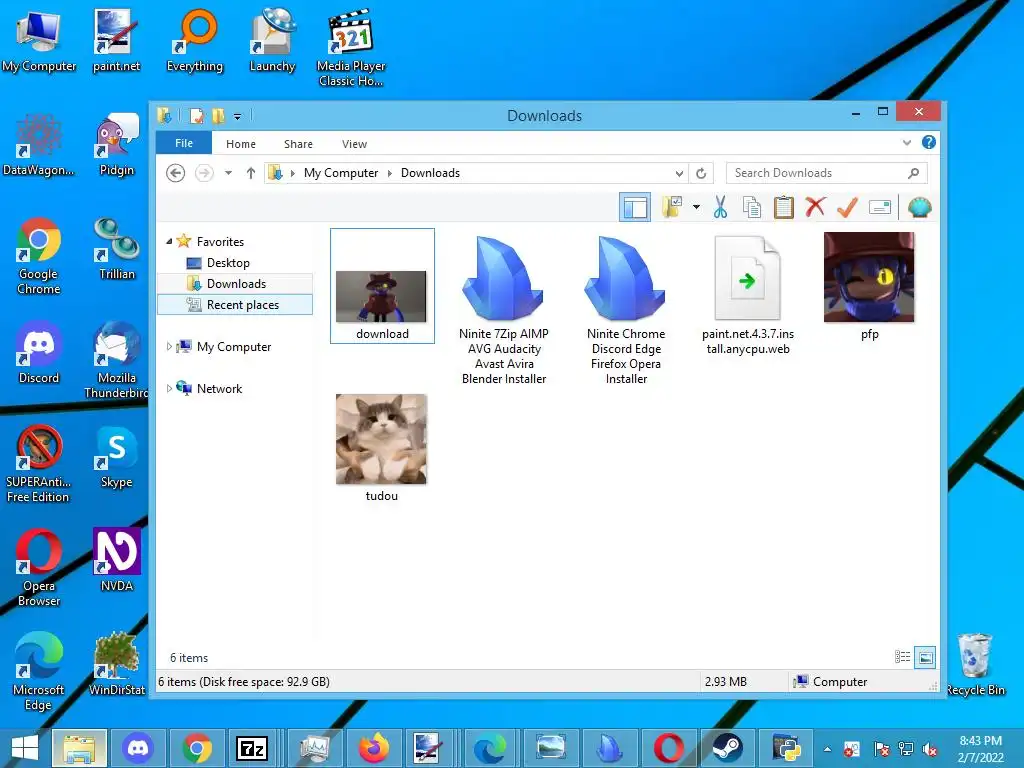Screen dimensions: 1024x768
Task: Click the Windows Start button
Action: click(x=25, y=748)
